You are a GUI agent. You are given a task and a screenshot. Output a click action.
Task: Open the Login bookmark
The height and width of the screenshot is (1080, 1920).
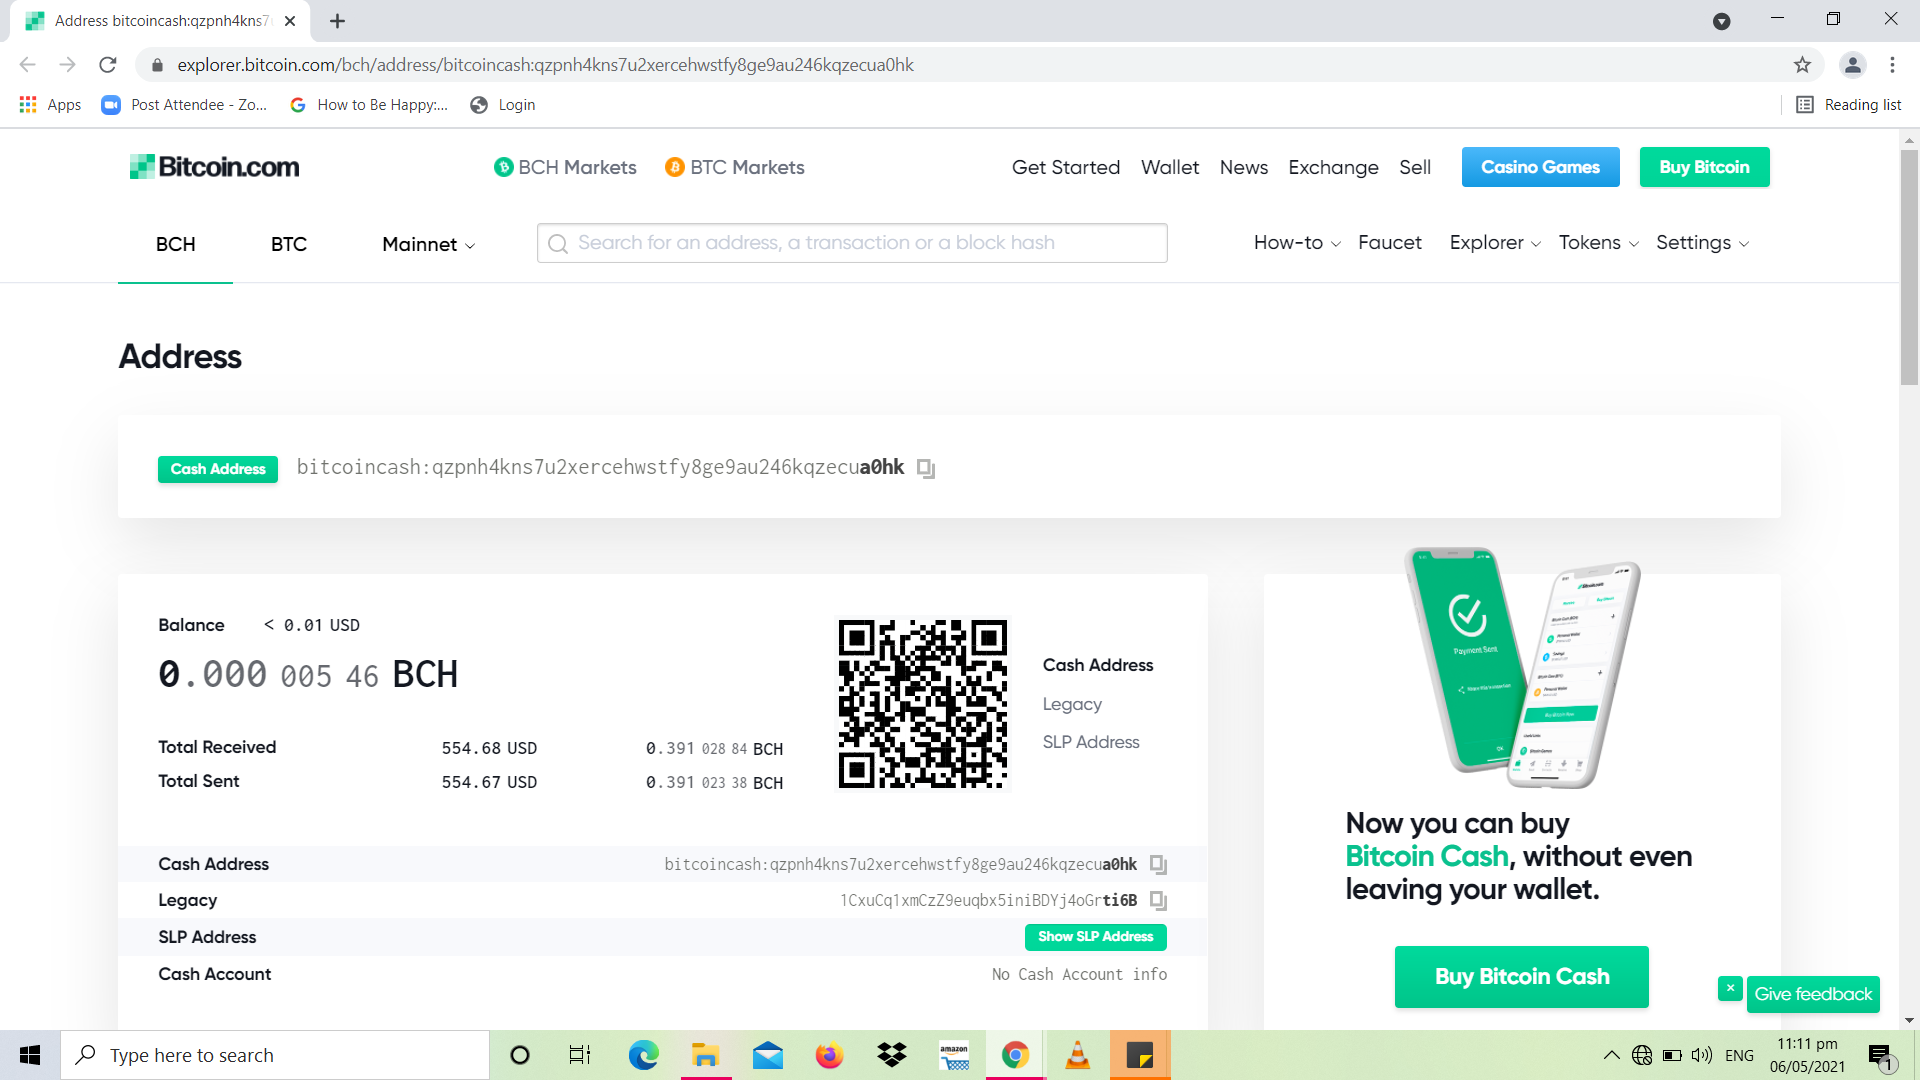tap(503, 105)
